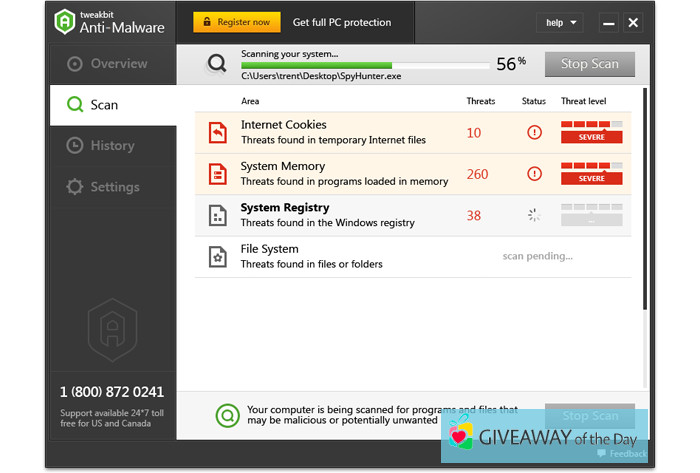
Task: Click Internet Cookies severe warning status icon
Action: tap(534, 132)
